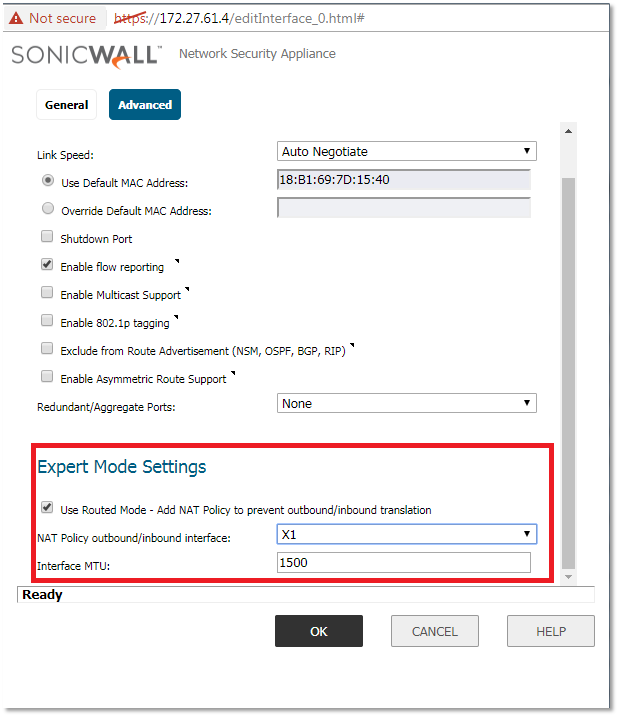Click the SonicWall logo
Viewport: 619px width, 717px height.
click(86, 55)
